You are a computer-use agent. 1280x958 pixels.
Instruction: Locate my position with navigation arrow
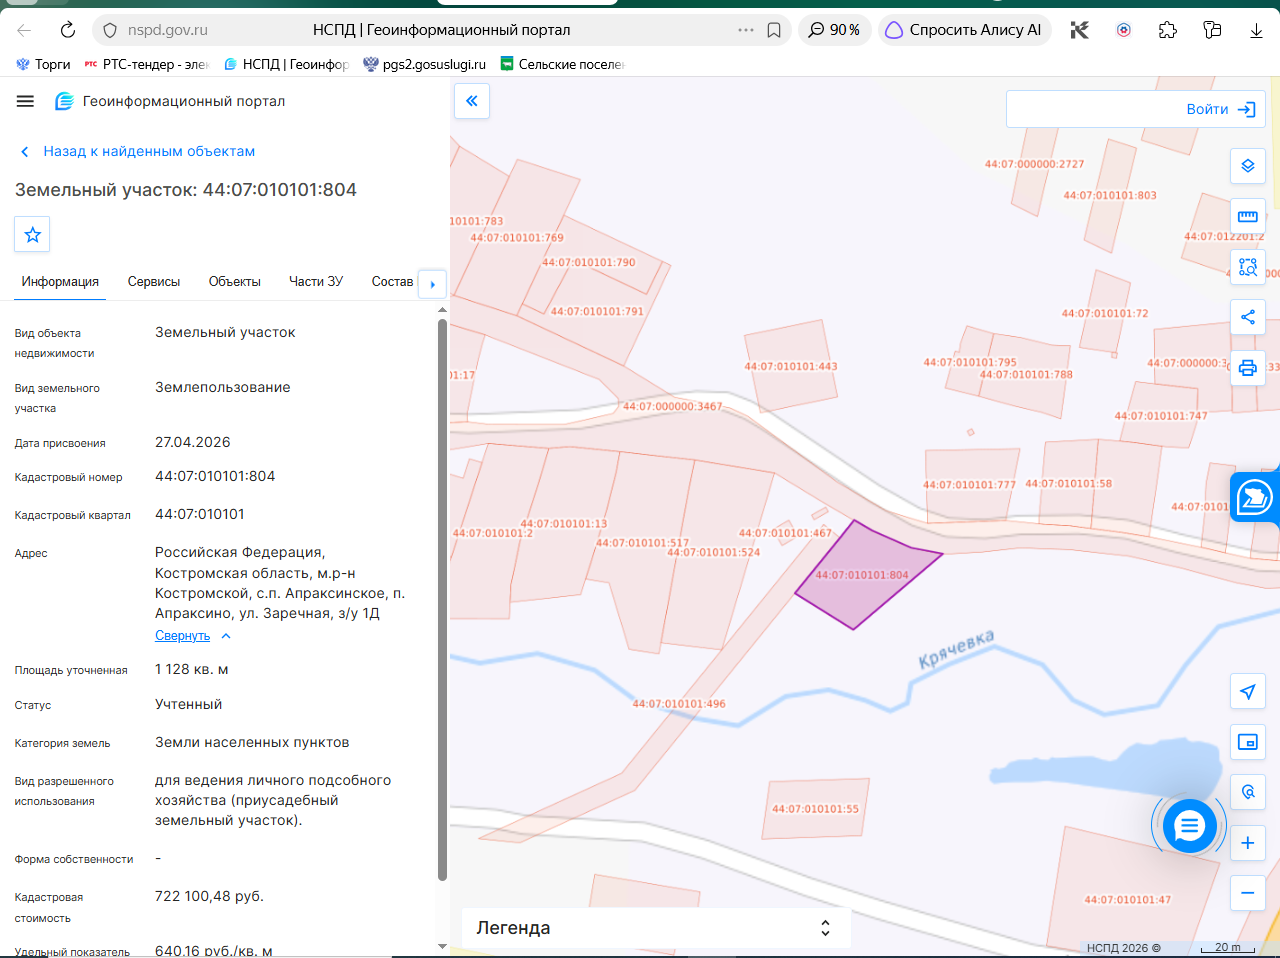coord(1248,692)
